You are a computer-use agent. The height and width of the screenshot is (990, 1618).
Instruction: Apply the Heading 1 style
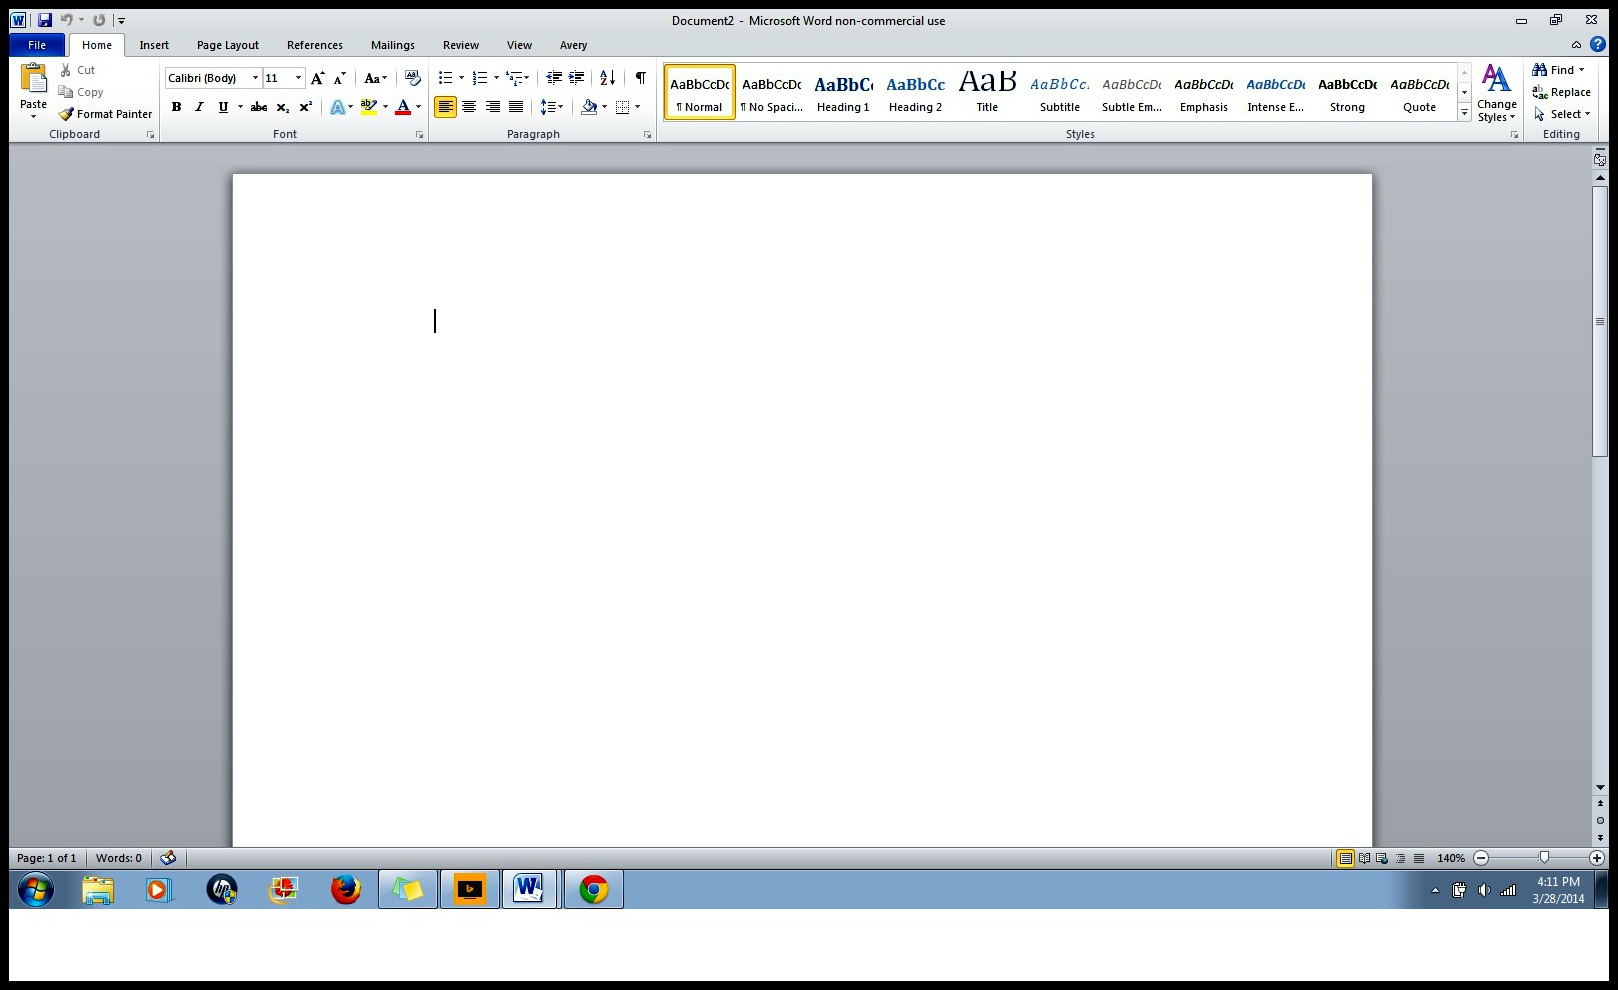[843, 93]
